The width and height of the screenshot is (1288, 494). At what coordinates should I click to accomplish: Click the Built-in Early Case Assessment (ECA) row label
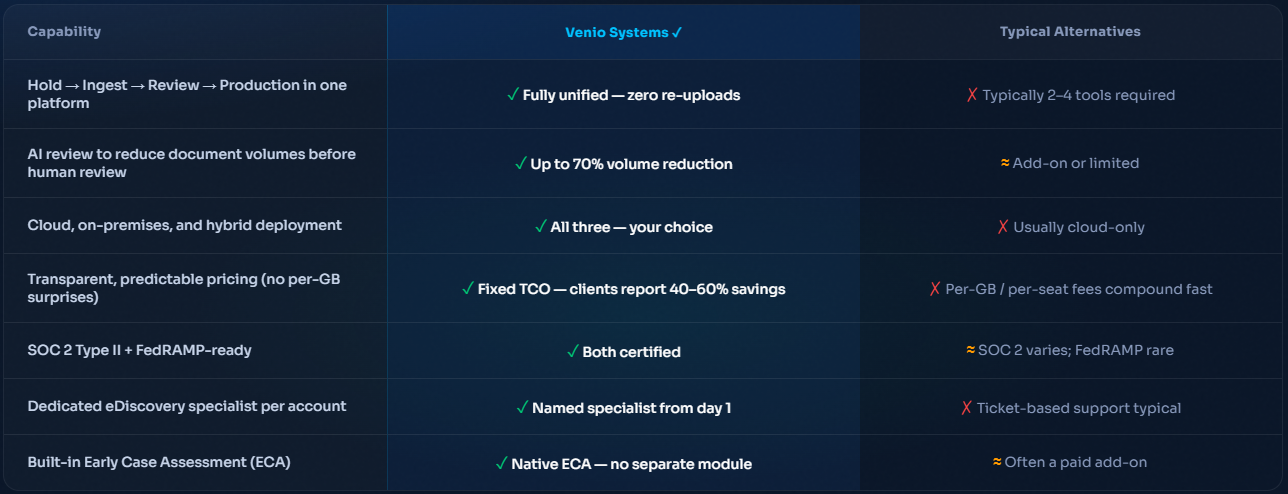pos(160,462)
